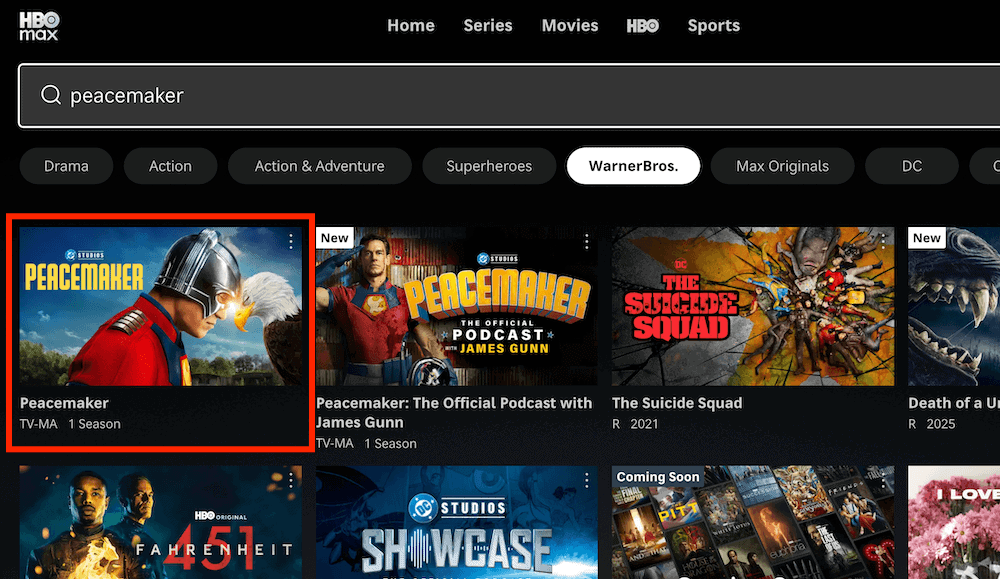Image resolution: width=1000 pixels, height=579 pixels.
Task: Apply the DC filter chip
Action: click(912, 166)
